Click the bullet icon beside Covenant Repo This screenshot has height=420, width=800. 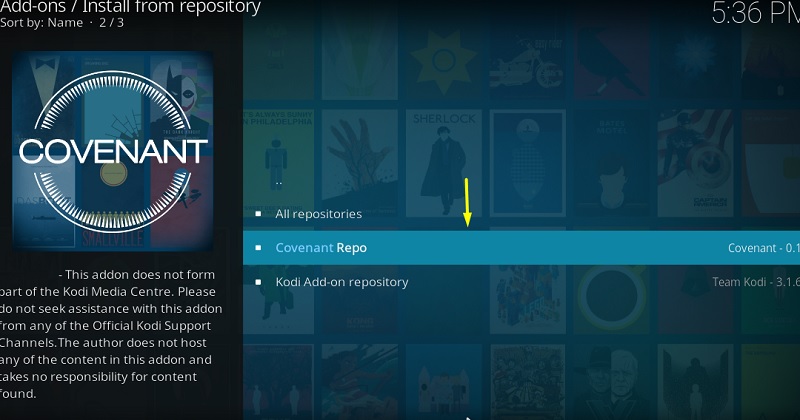pos(258,248)
